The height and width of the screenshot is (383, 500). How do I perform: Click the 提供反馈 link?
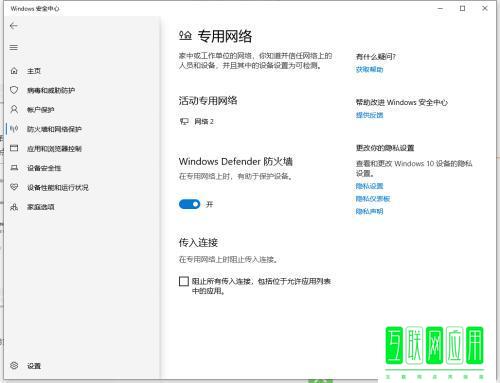coord(369,115)
